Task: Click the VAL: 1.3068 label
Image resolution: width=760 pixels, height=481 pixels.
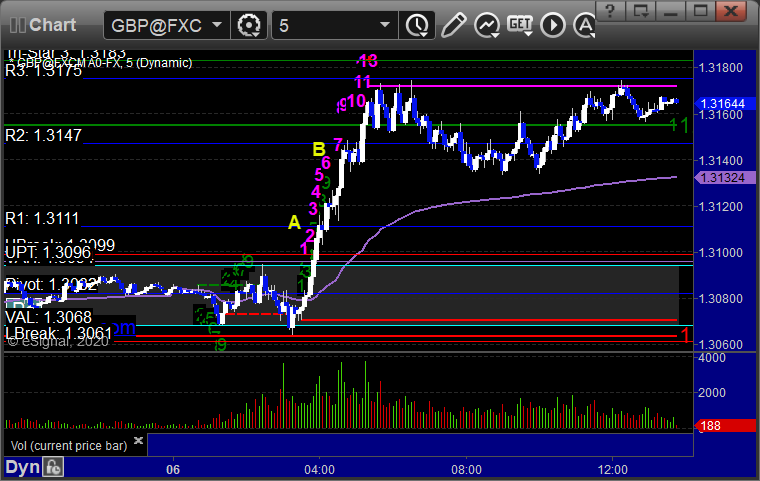Action: (48, 318)
